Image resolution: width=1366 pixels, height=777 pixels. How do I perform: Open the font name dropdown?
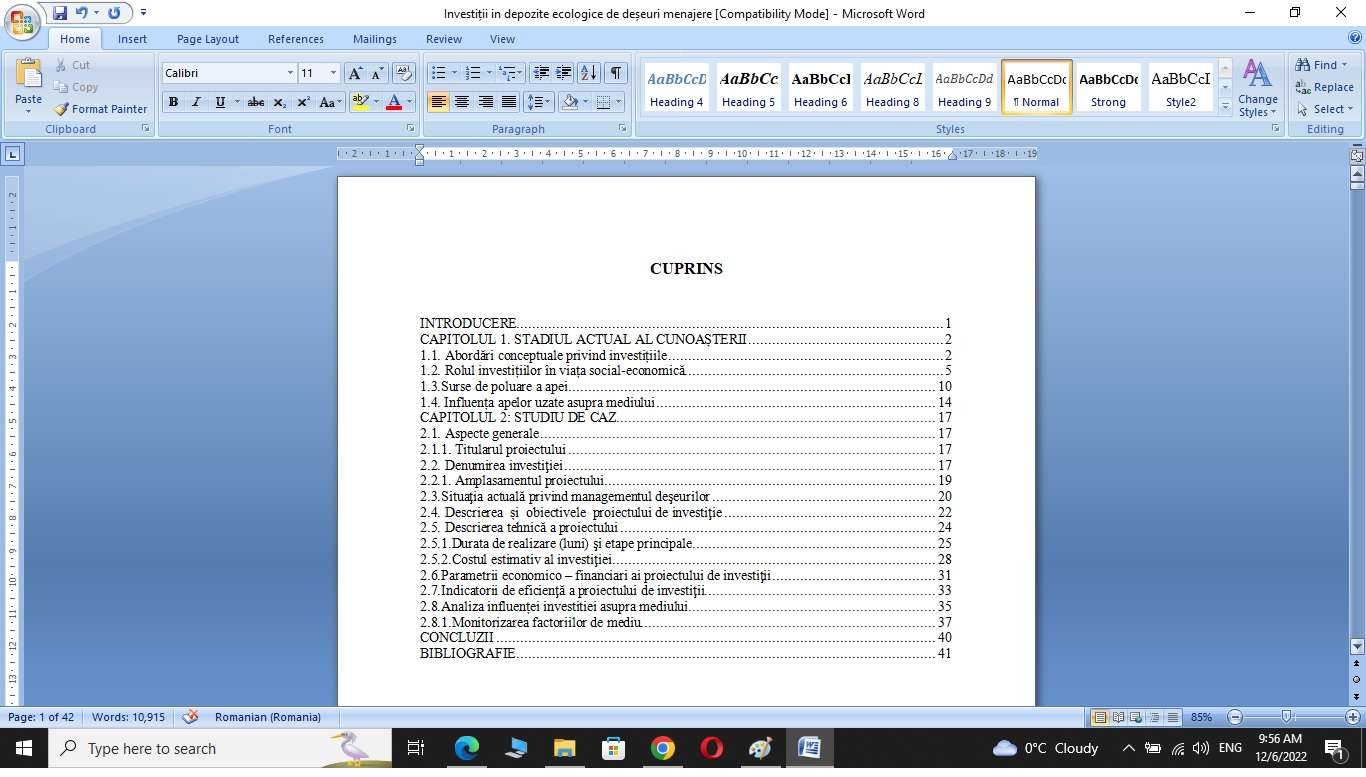(x=290, y=73)
